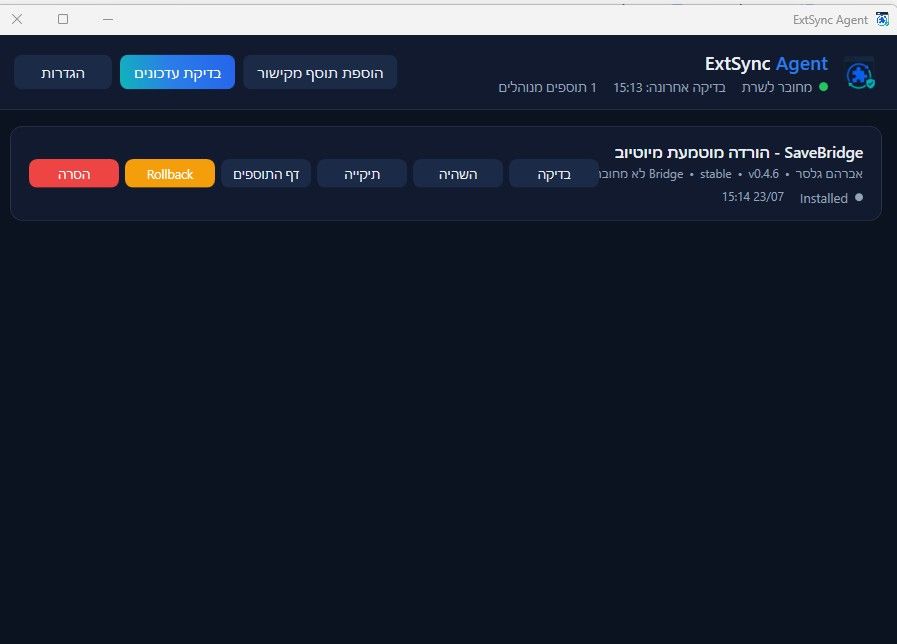This screenshot has height=644, width=897.
Task: Remove SaveBridge with the red הסרה button
Action: coord(74,174)
